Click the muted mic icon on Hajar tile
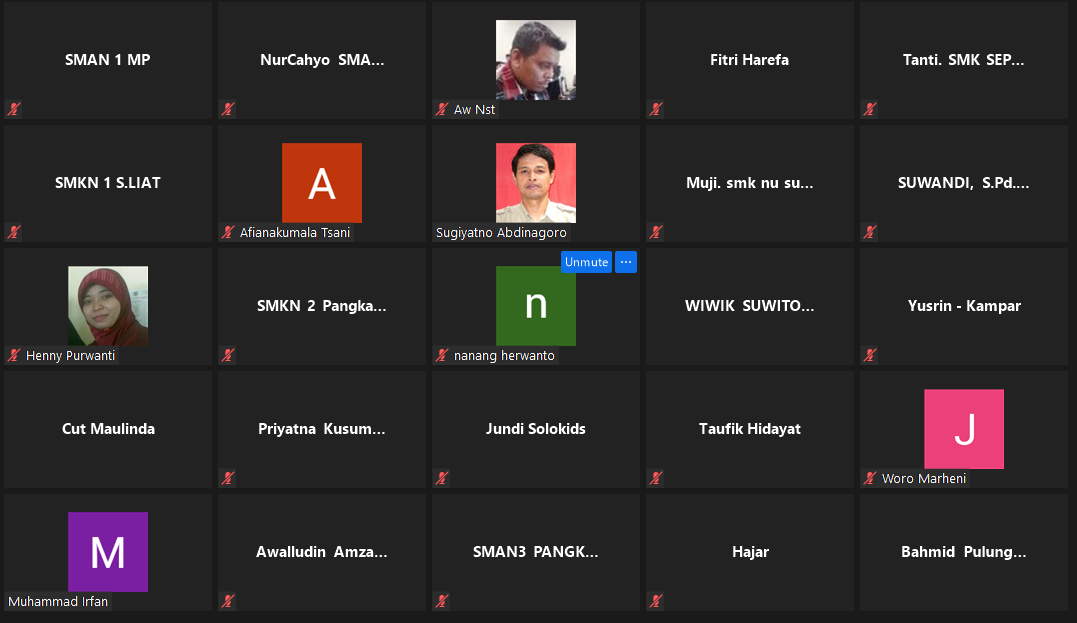This screenshot has width=1077, height=623. (656, 601)
